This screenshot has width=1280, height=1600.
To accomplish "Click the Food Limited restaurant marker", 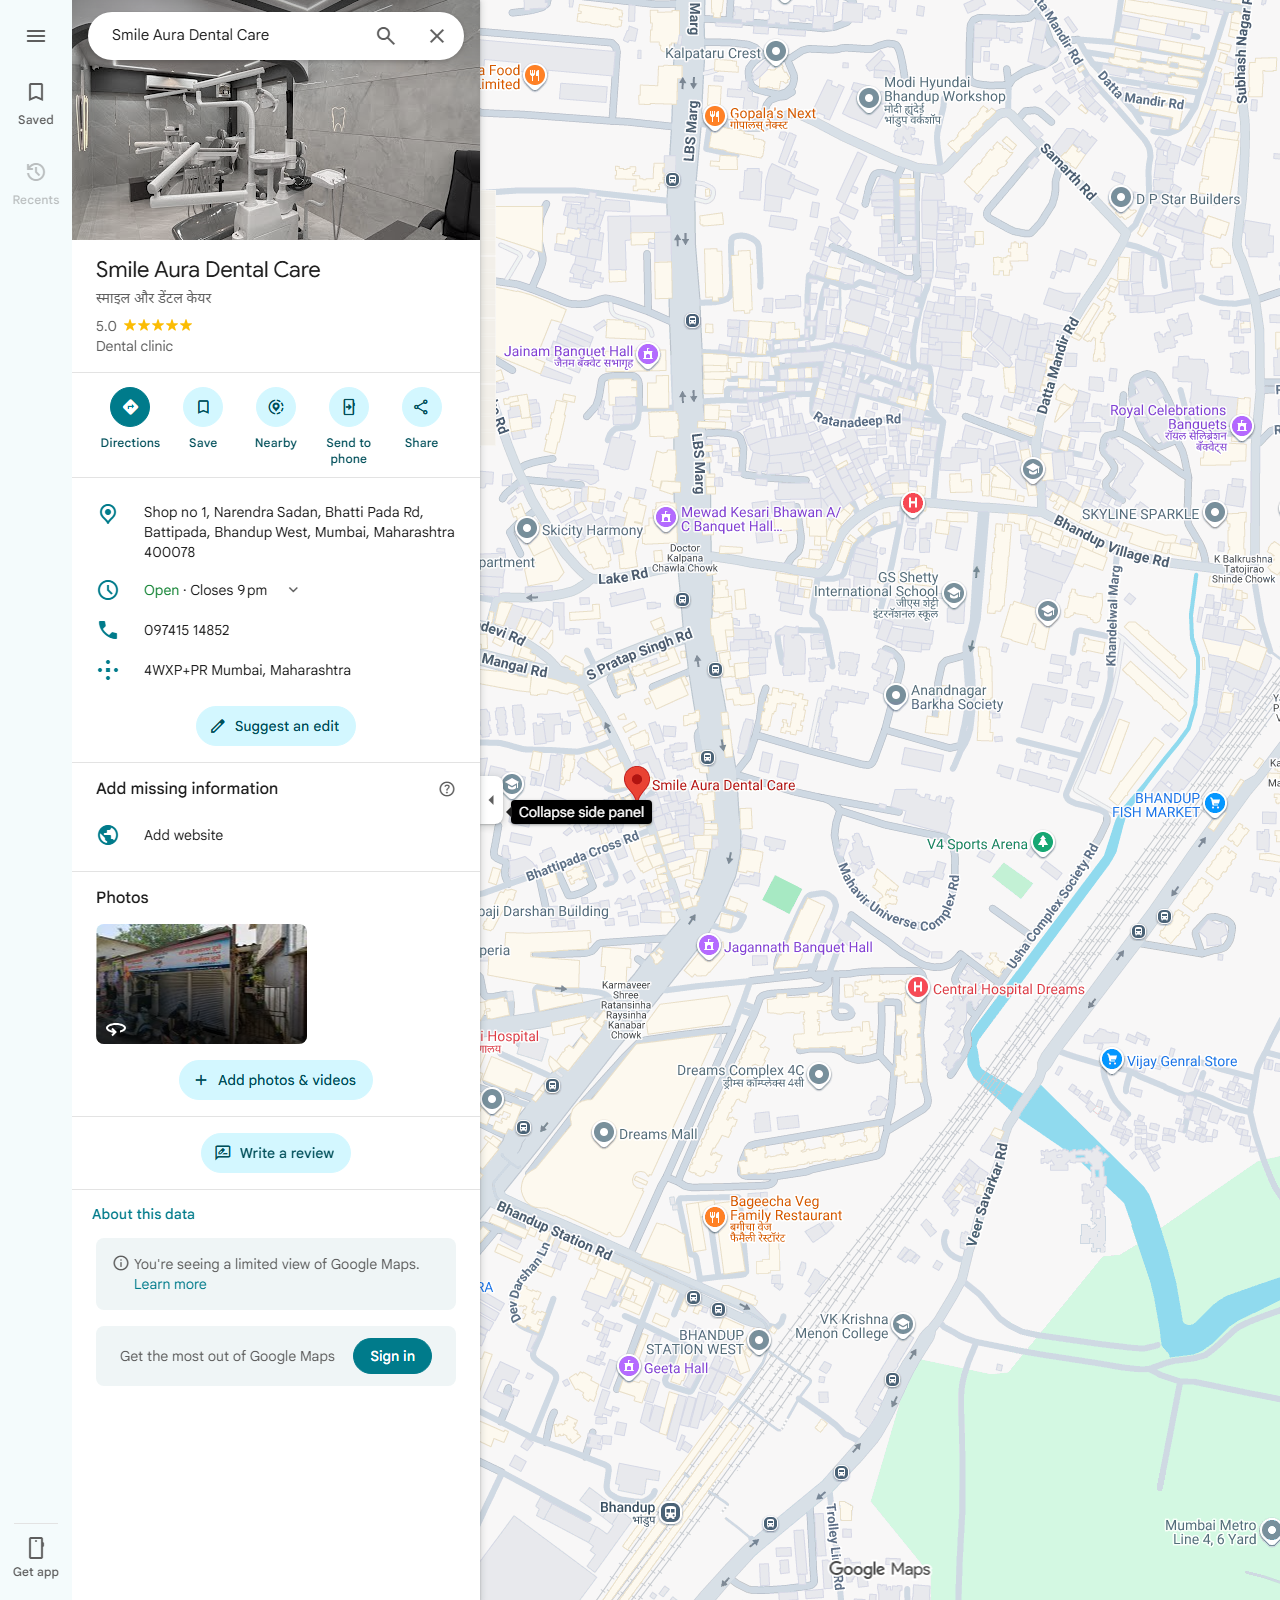I will (535, 75).
